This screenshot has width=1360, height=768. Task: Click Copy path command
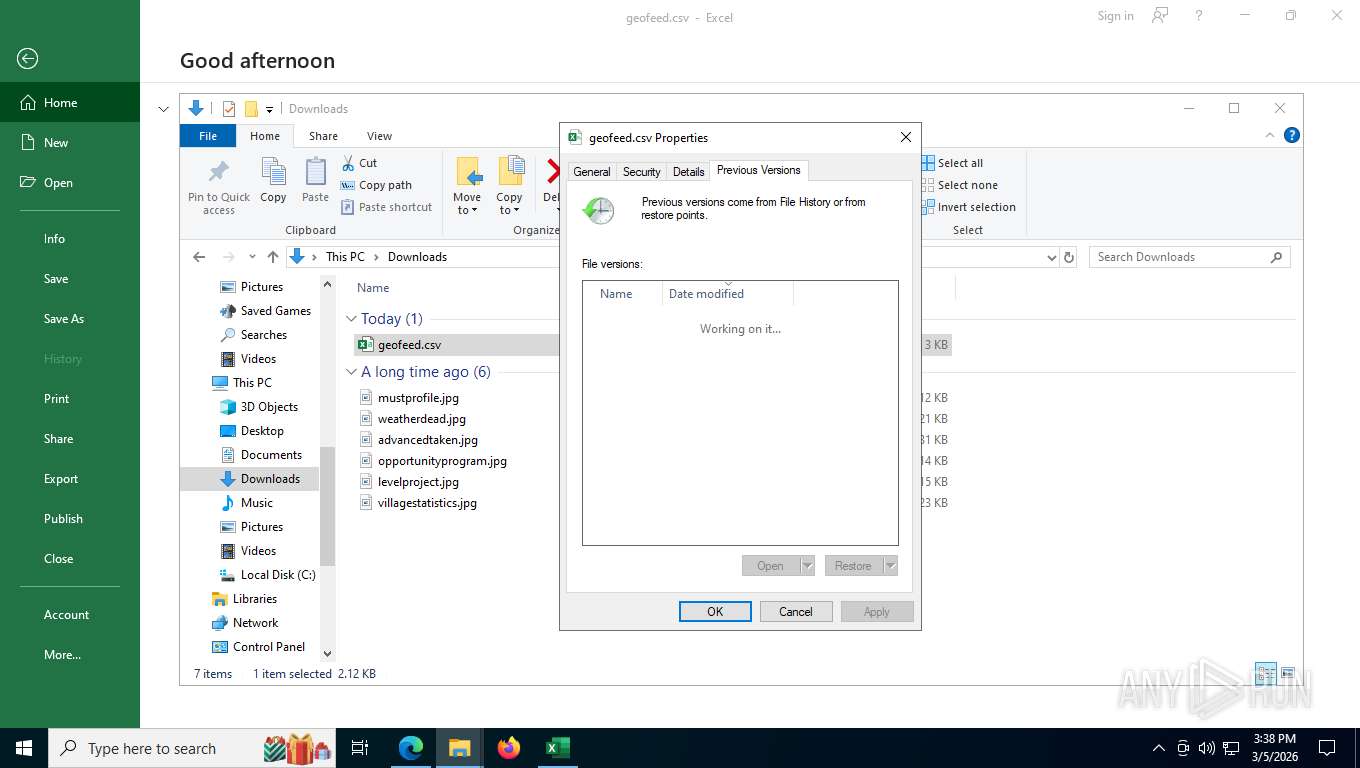pos(376,185)
